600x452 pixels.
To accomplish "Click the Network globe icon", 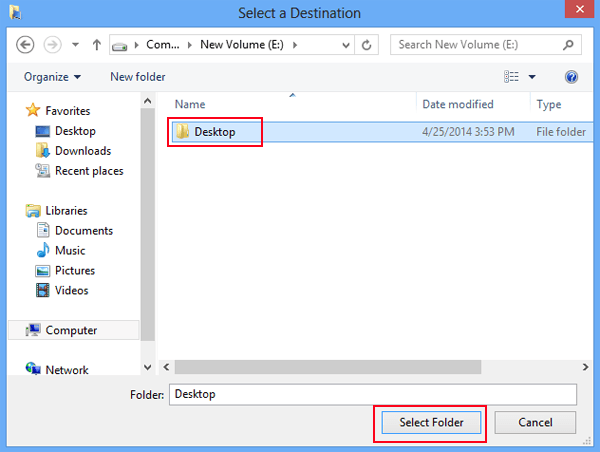I will point(33,369).
